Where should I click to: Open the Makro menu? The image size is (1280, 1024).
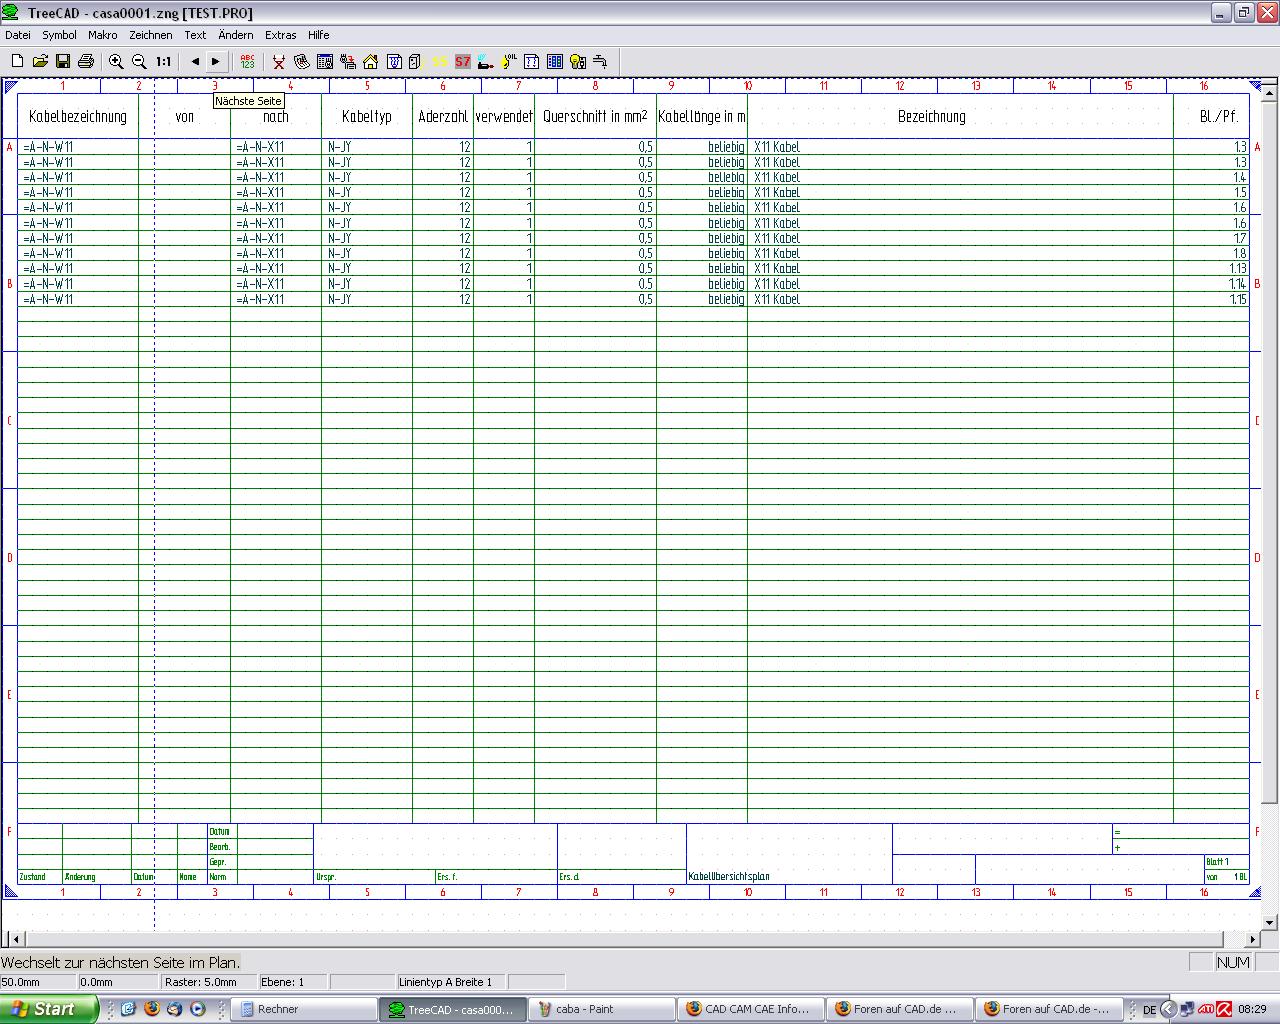point(103,35)
